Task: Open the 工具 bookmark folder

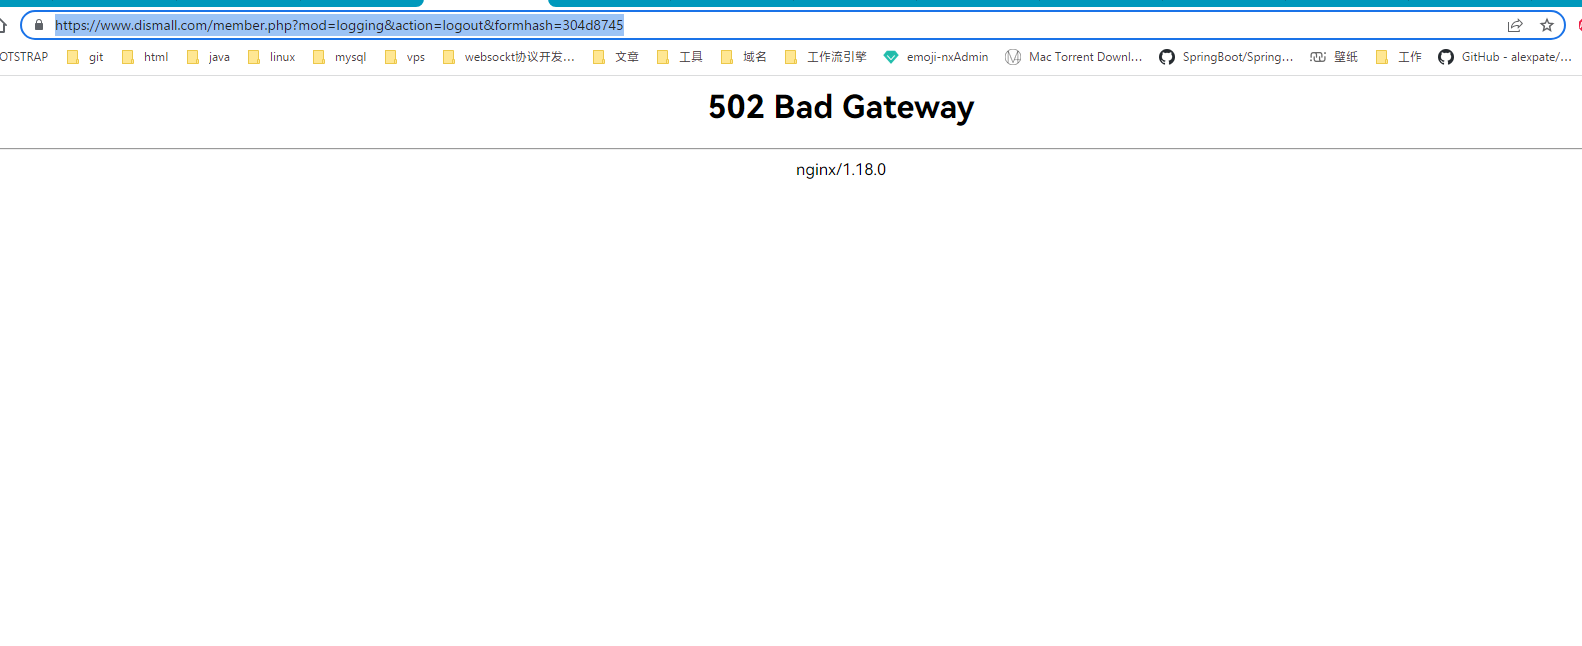Action: [680, 57]
